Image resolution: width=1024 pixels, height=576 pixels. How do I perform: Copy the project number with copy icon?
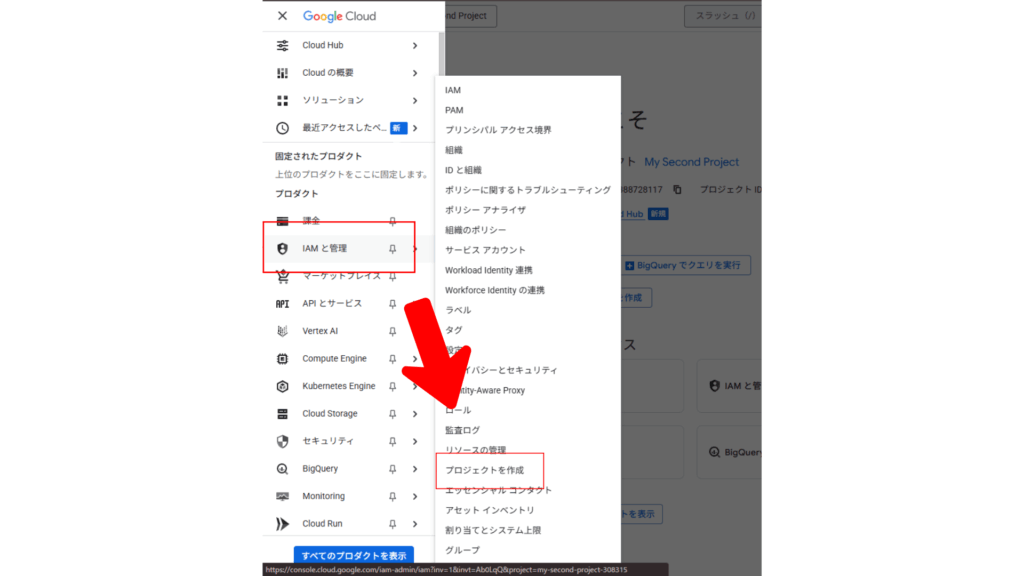point(677,189)
